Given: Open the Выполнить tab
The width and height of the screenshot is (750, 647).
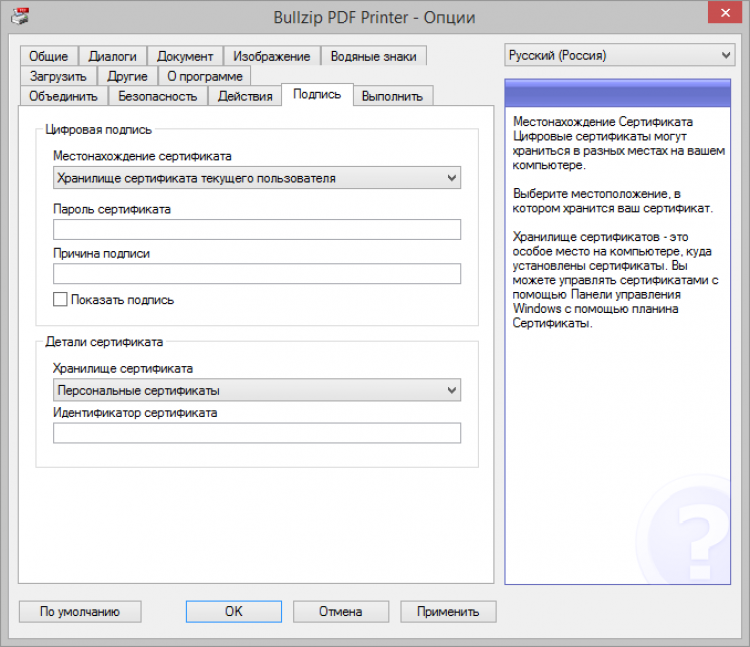Looking at the screenshot, I should [392, 96].
